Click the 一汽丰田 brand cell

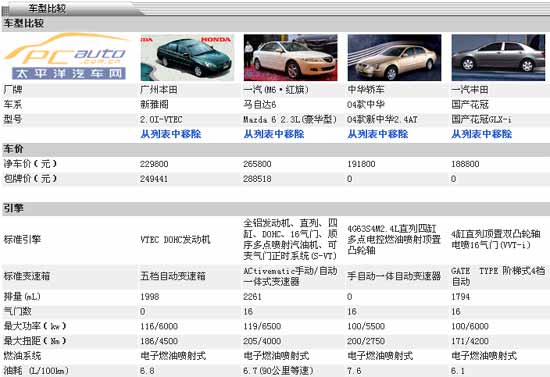point(470,90)
